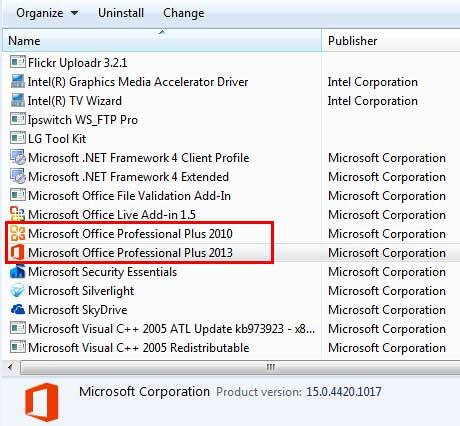Select Intel(R) TV Wizard program name
This screenshot has height=426, width=460.
point(75,101)
